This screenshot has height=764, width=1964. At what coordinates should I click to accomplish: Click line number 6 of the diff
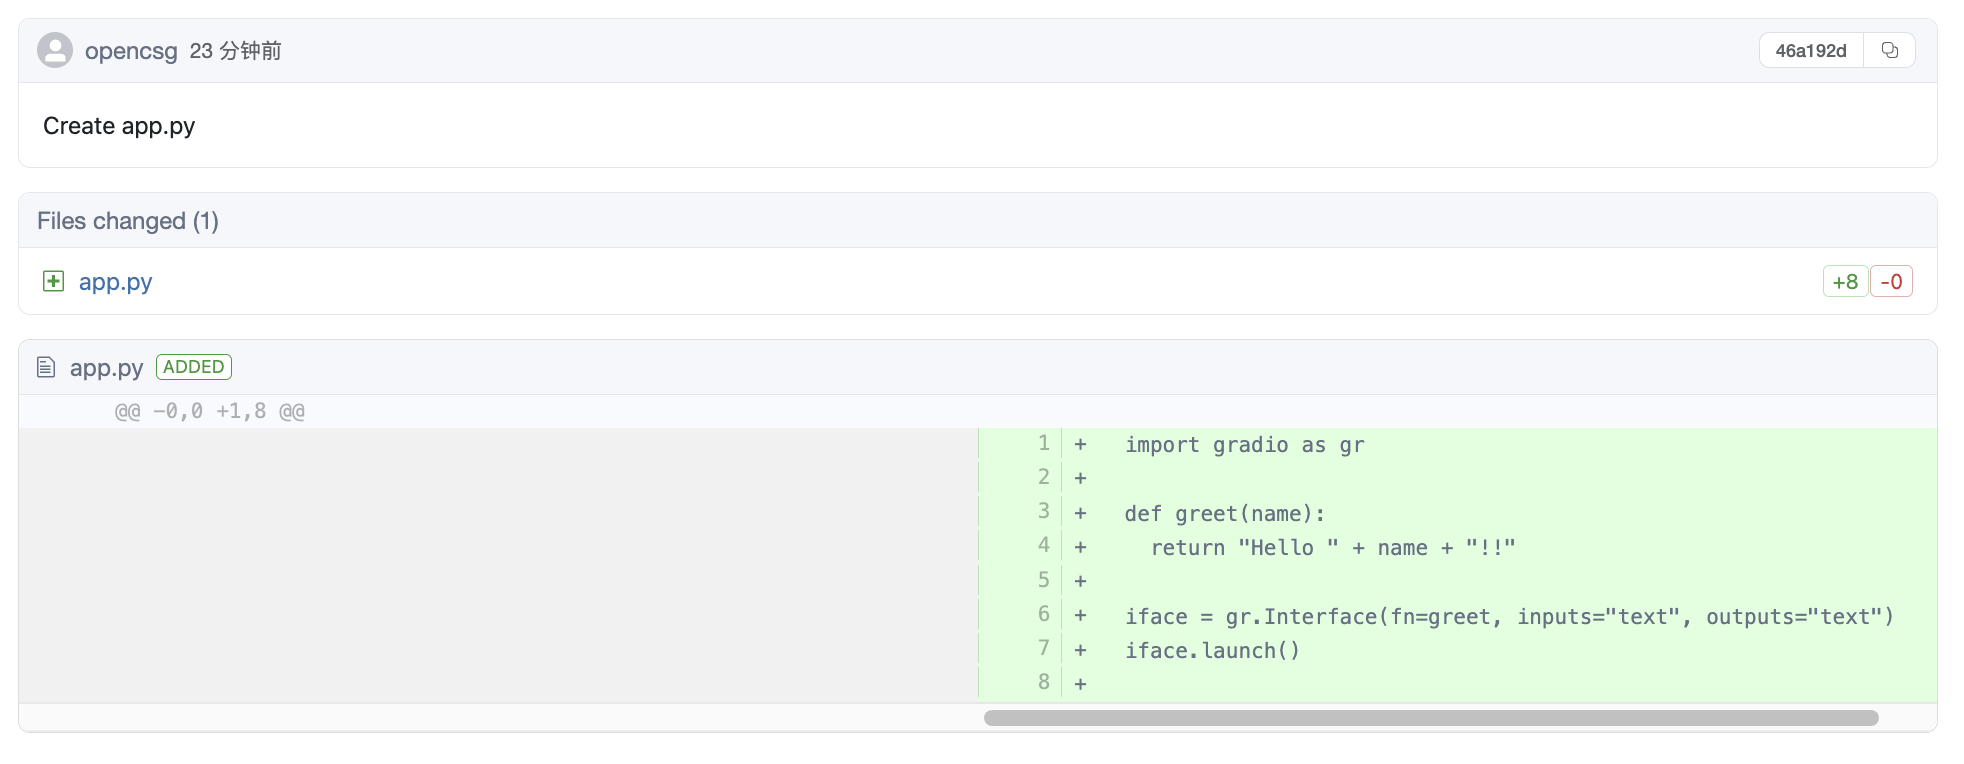pos(1043,614)
